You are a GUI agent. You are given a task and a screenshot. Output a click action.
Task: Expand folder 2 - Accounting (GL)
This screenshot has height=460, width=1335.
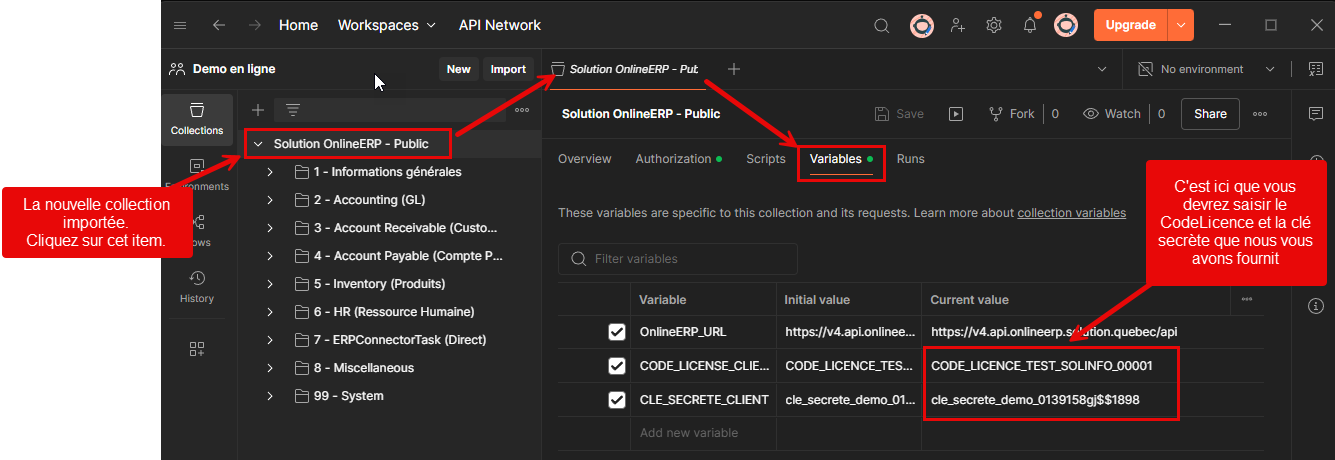[x=270, y=200]
